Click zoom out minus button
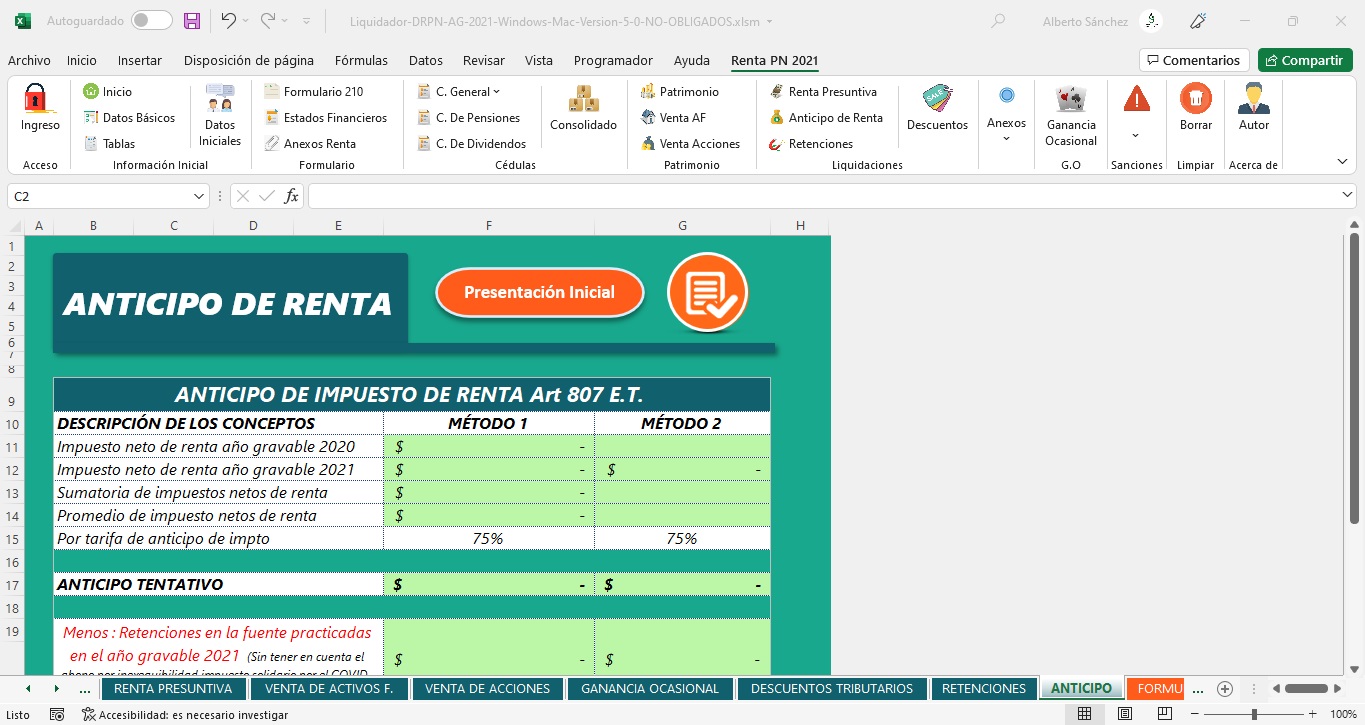Screen dimensions: 1365x725 click(x=1196, y=714)
